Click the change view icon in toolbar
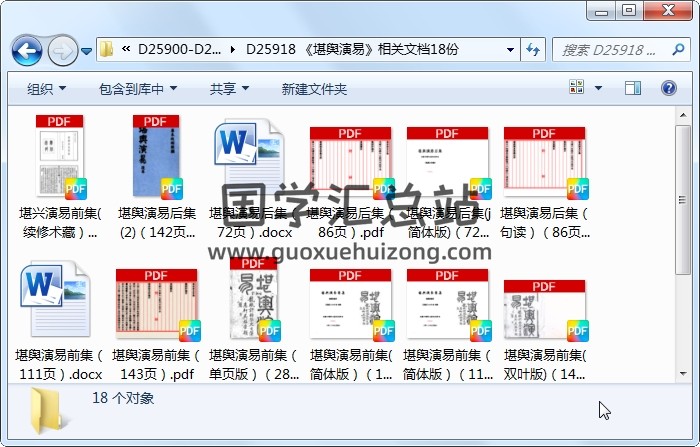Screen dimensions: 700x447 click(577, 89)
